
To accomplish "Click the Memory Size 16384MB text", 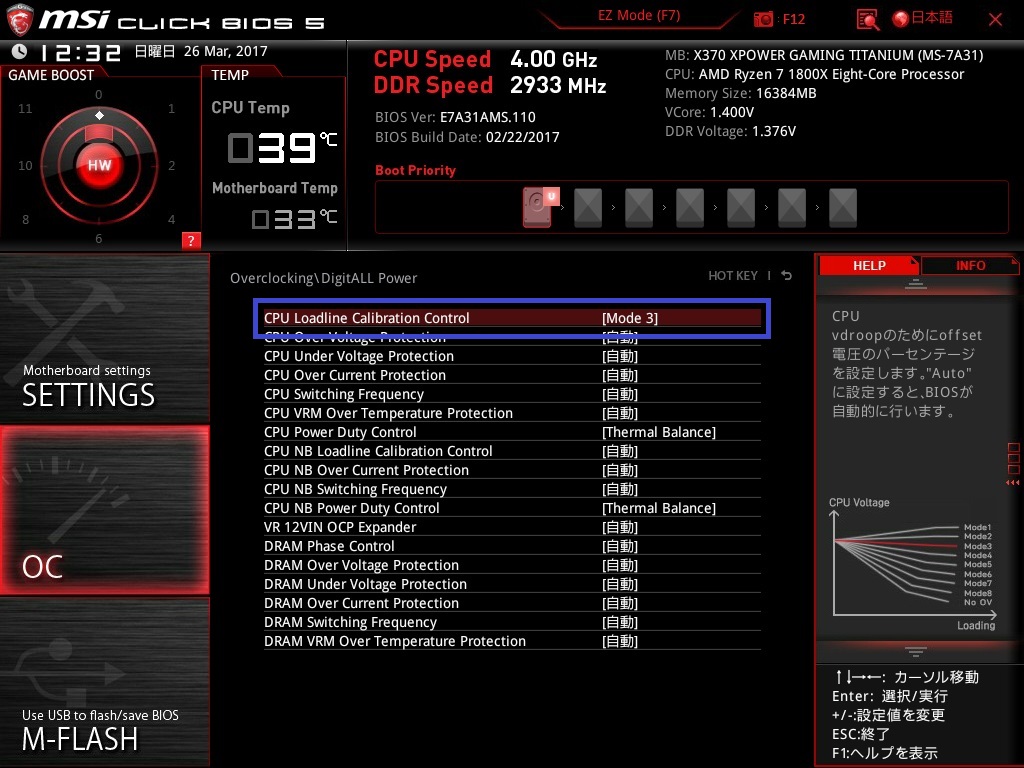I will click(741, 93).
